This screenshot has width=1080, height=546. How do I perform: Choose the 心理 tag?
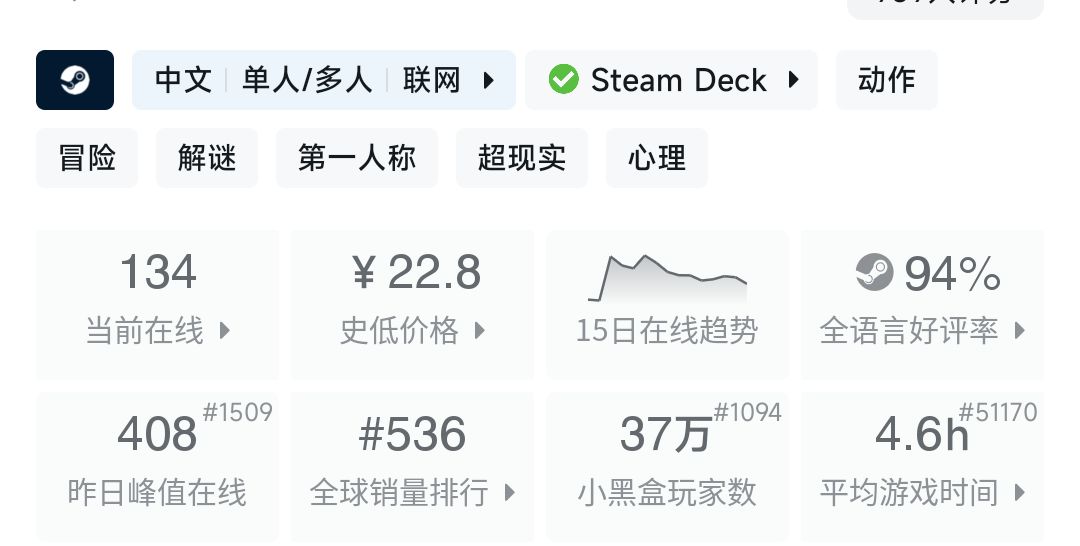[x=657, y=158]
